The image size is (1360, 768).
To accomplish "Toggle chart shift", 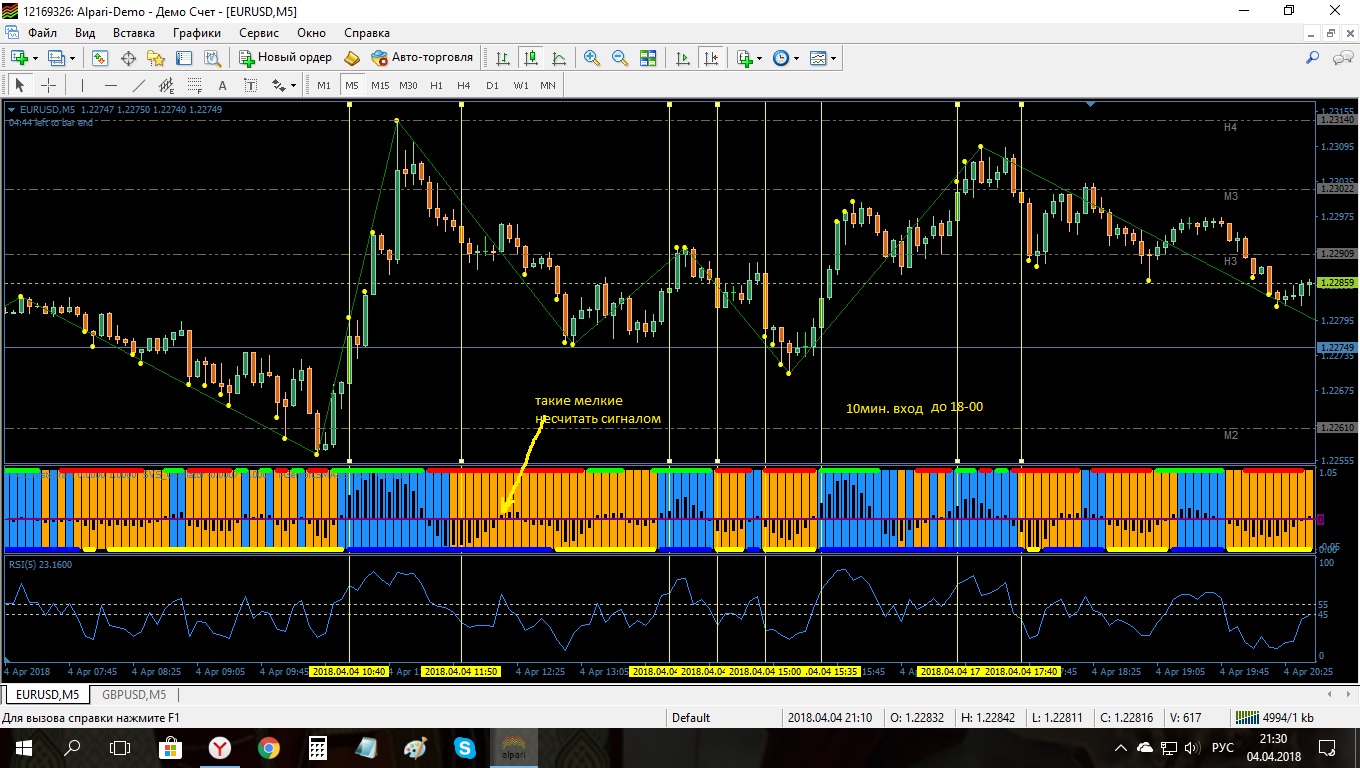I will [x=711, y=58].
